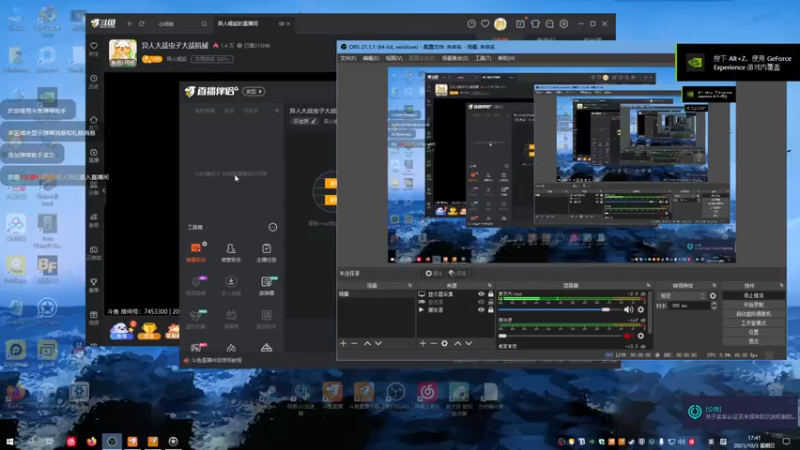800x450 pixels.
Task: Pop out the OBS sources dock icon
Action: (489, 285)
